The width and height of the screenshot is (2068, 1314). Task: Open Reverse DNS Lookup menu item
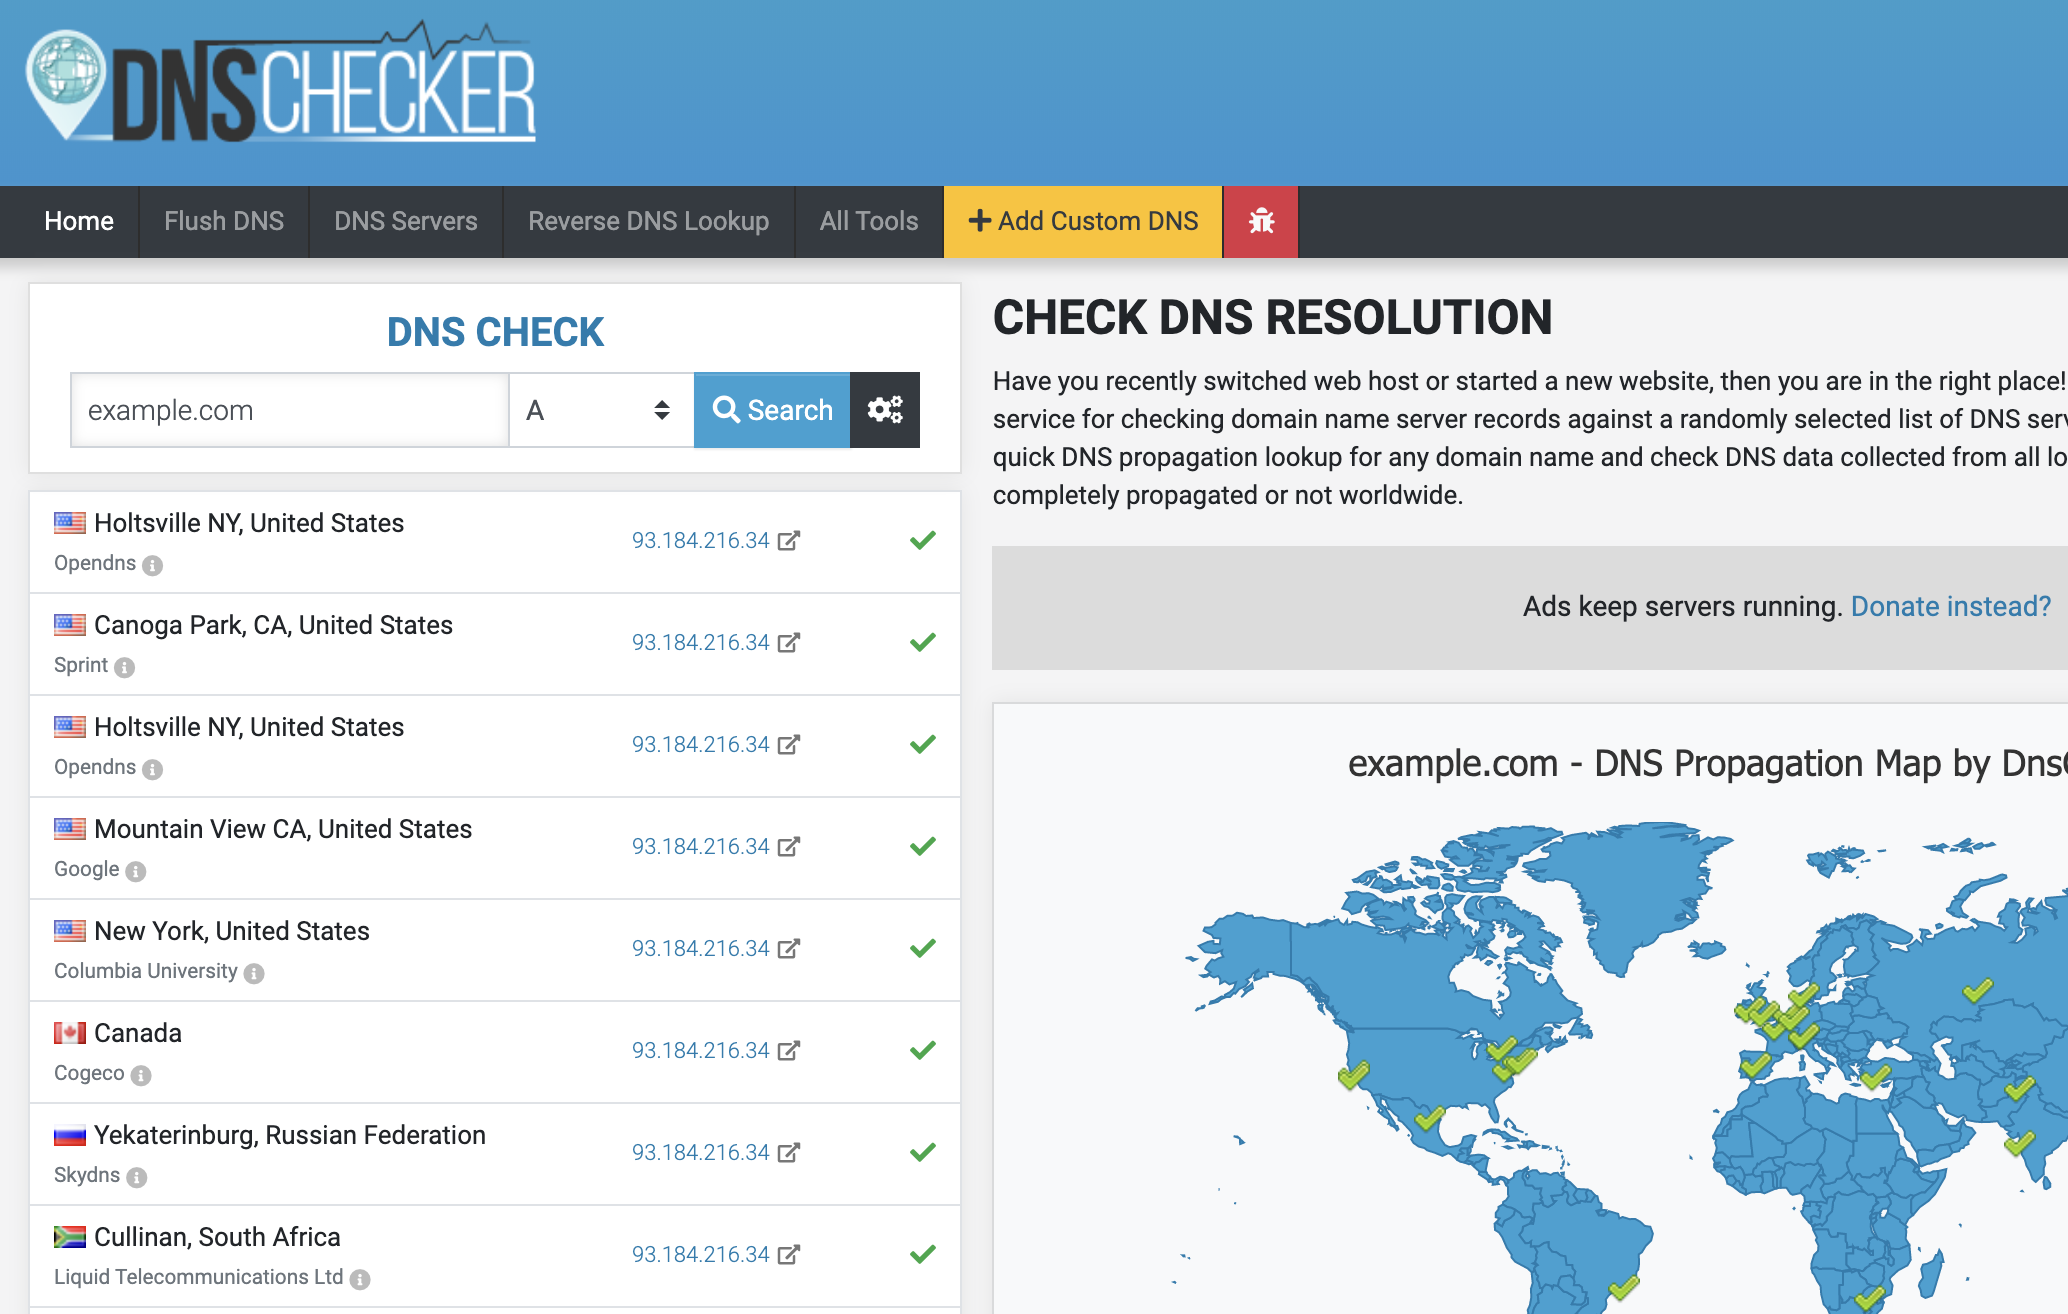[649, 221]
